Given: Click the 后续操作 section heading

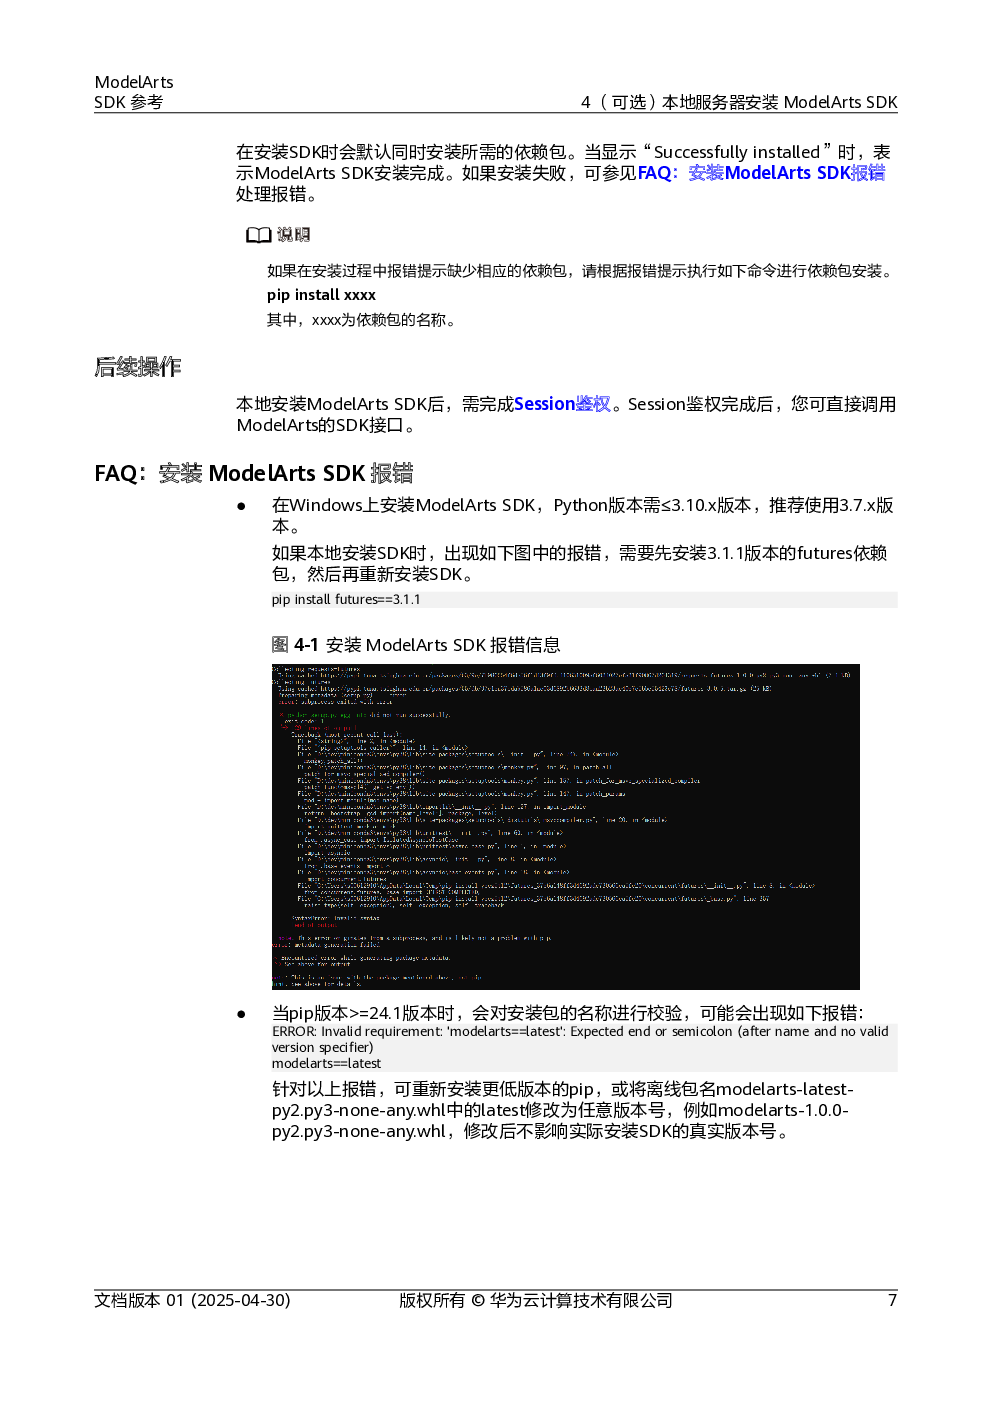Looking at the screenshot, I should [x=138, y=367].
